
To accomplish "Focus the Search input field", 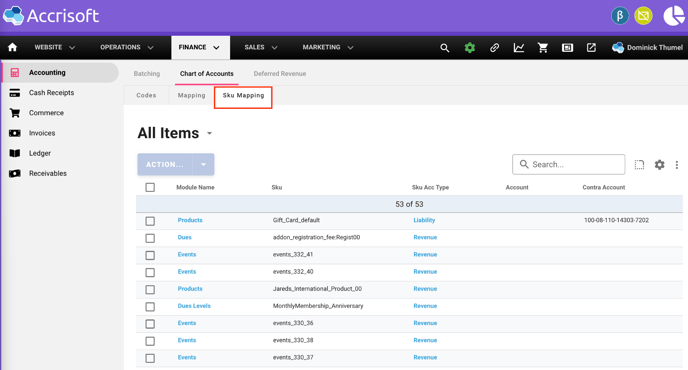I will (569, 164).
